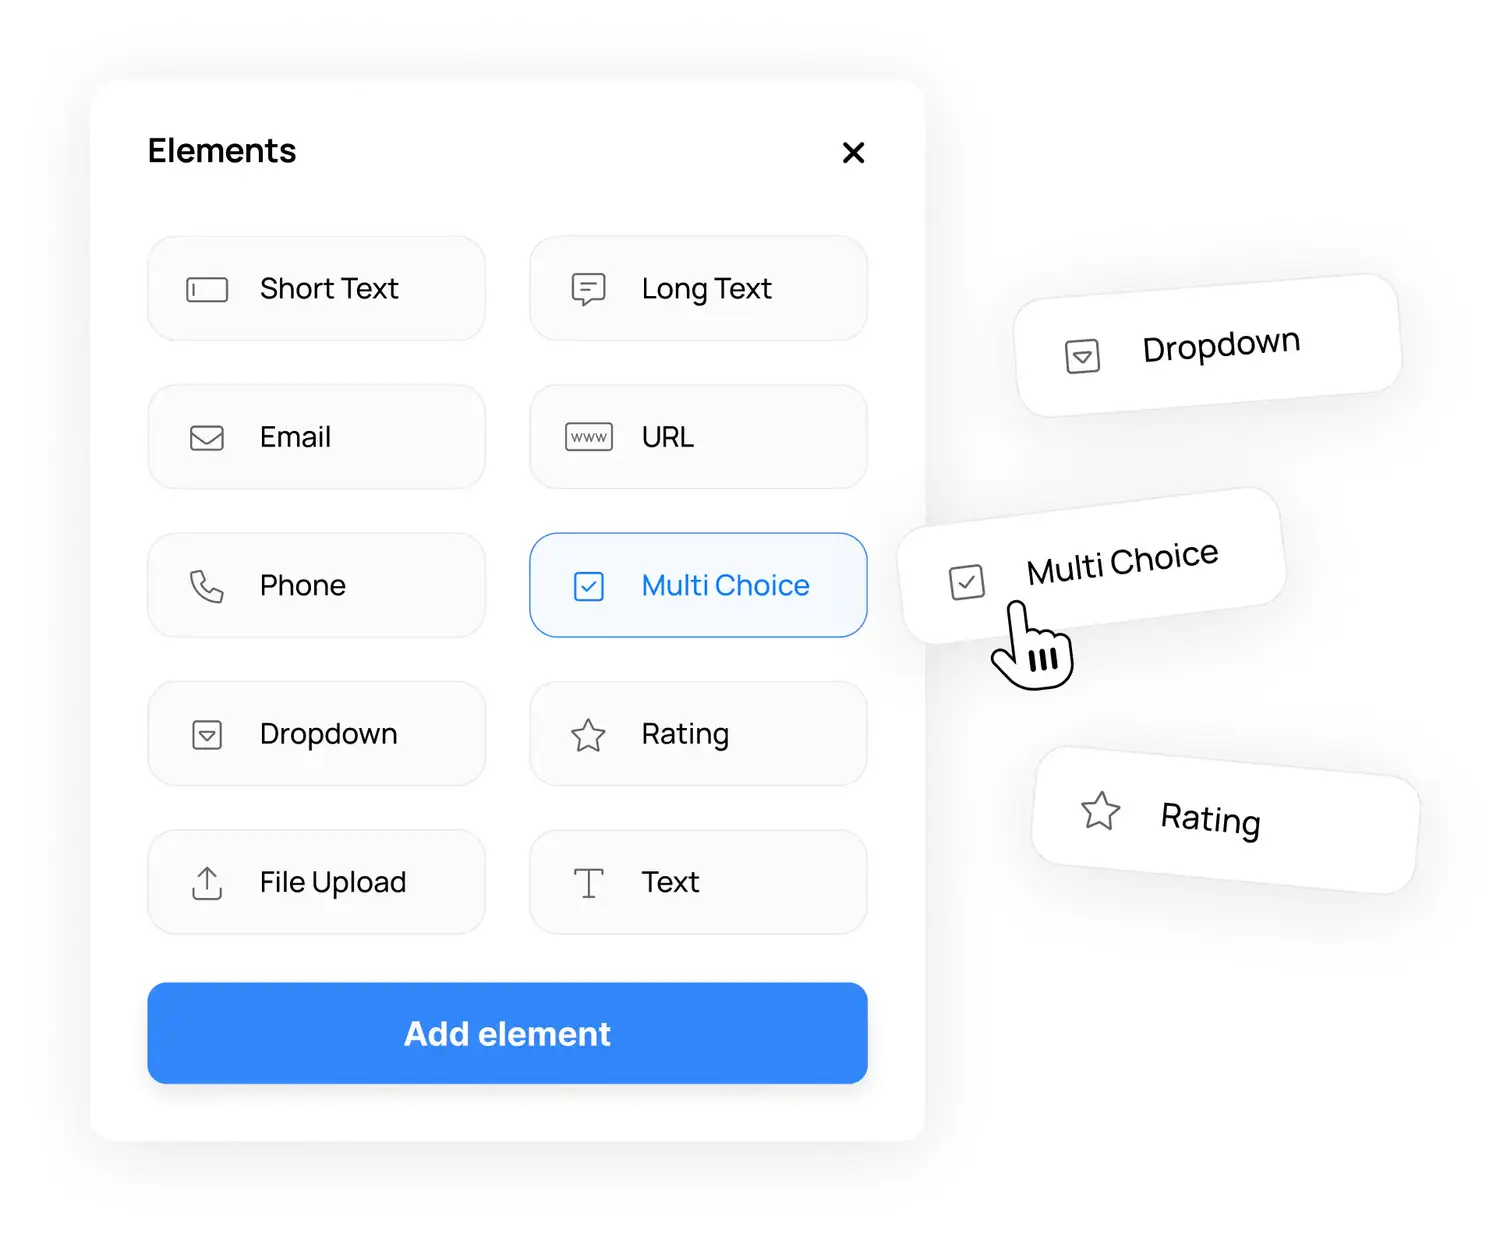Click the blue Add element button
Screen dimensions: 1500x1240
(507, 1033)
